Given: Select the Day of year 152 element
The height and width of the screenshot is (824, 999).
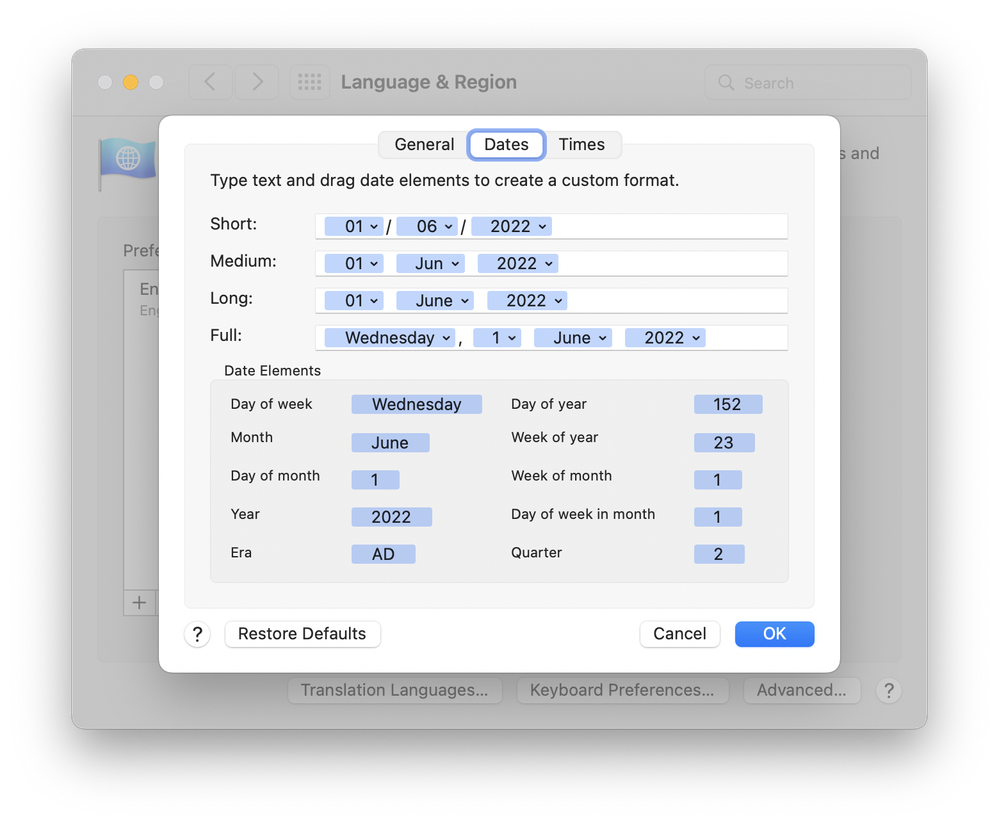Looking at the screenshot, I should (x=727, y=404).
